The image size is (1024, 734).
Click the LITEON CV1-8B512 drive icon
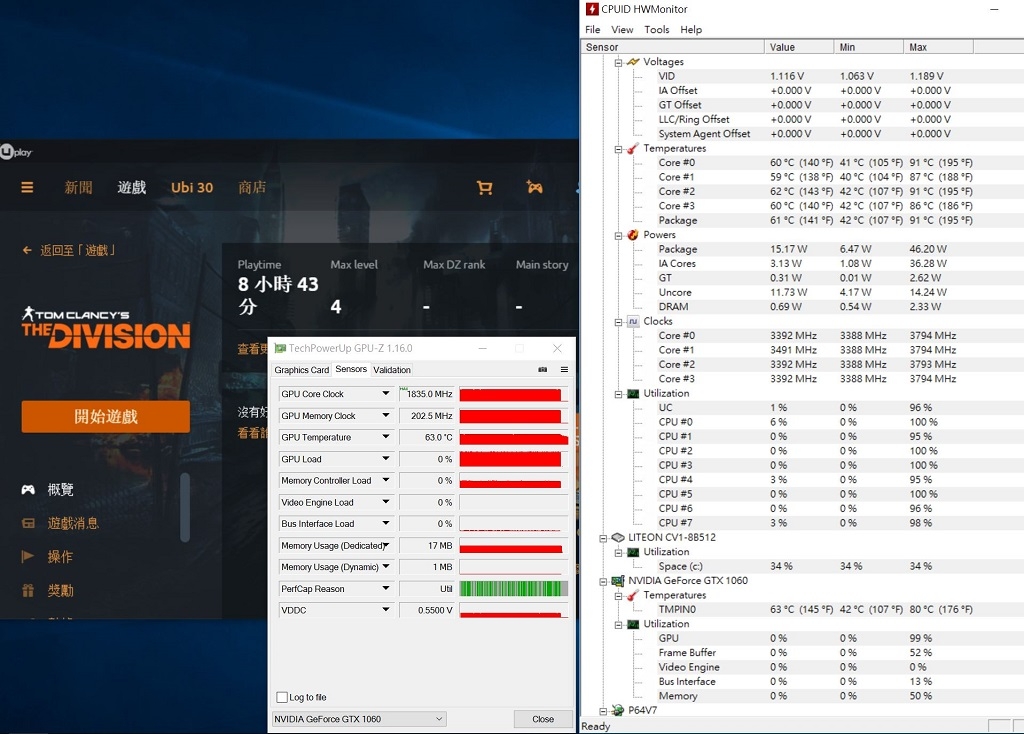pos(618,537)
